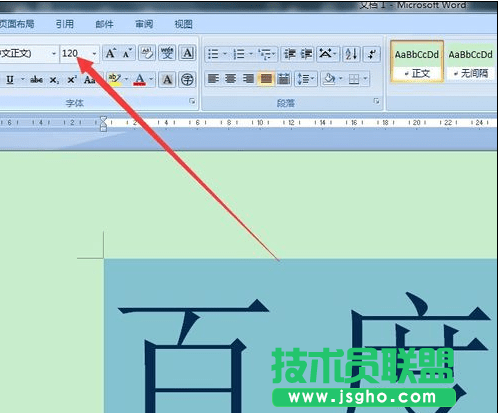
Task: Click the Decrease Indent icon
Action: coord(290,54)
